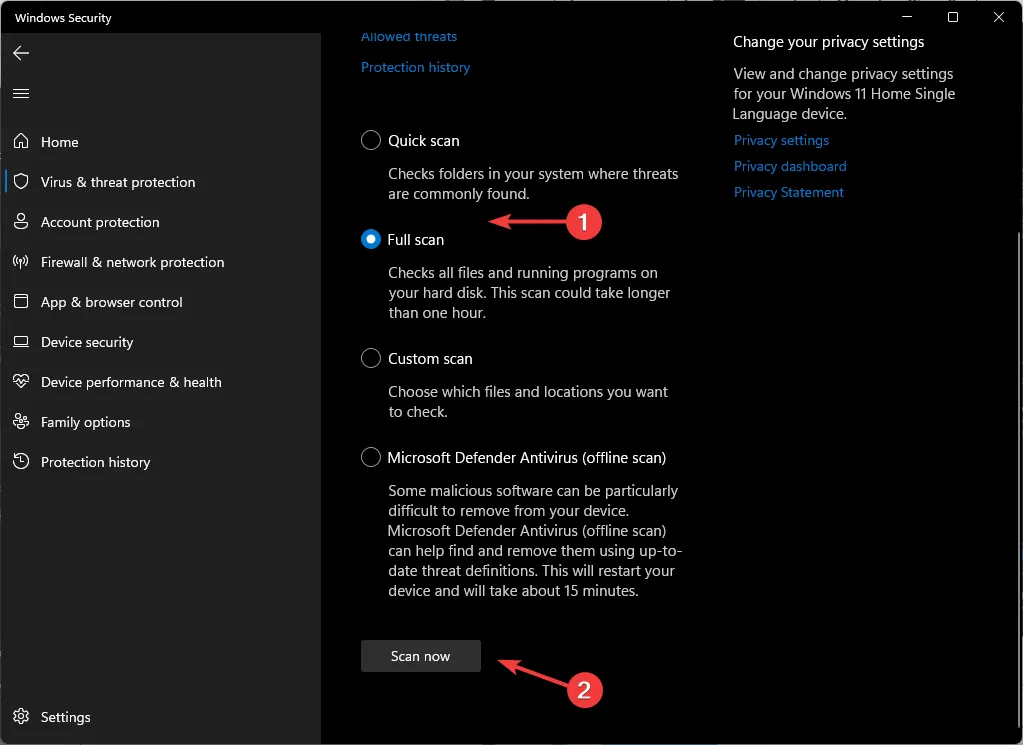Click the Windows Security window title
The image size is (1023, 745).
[63, 18]
